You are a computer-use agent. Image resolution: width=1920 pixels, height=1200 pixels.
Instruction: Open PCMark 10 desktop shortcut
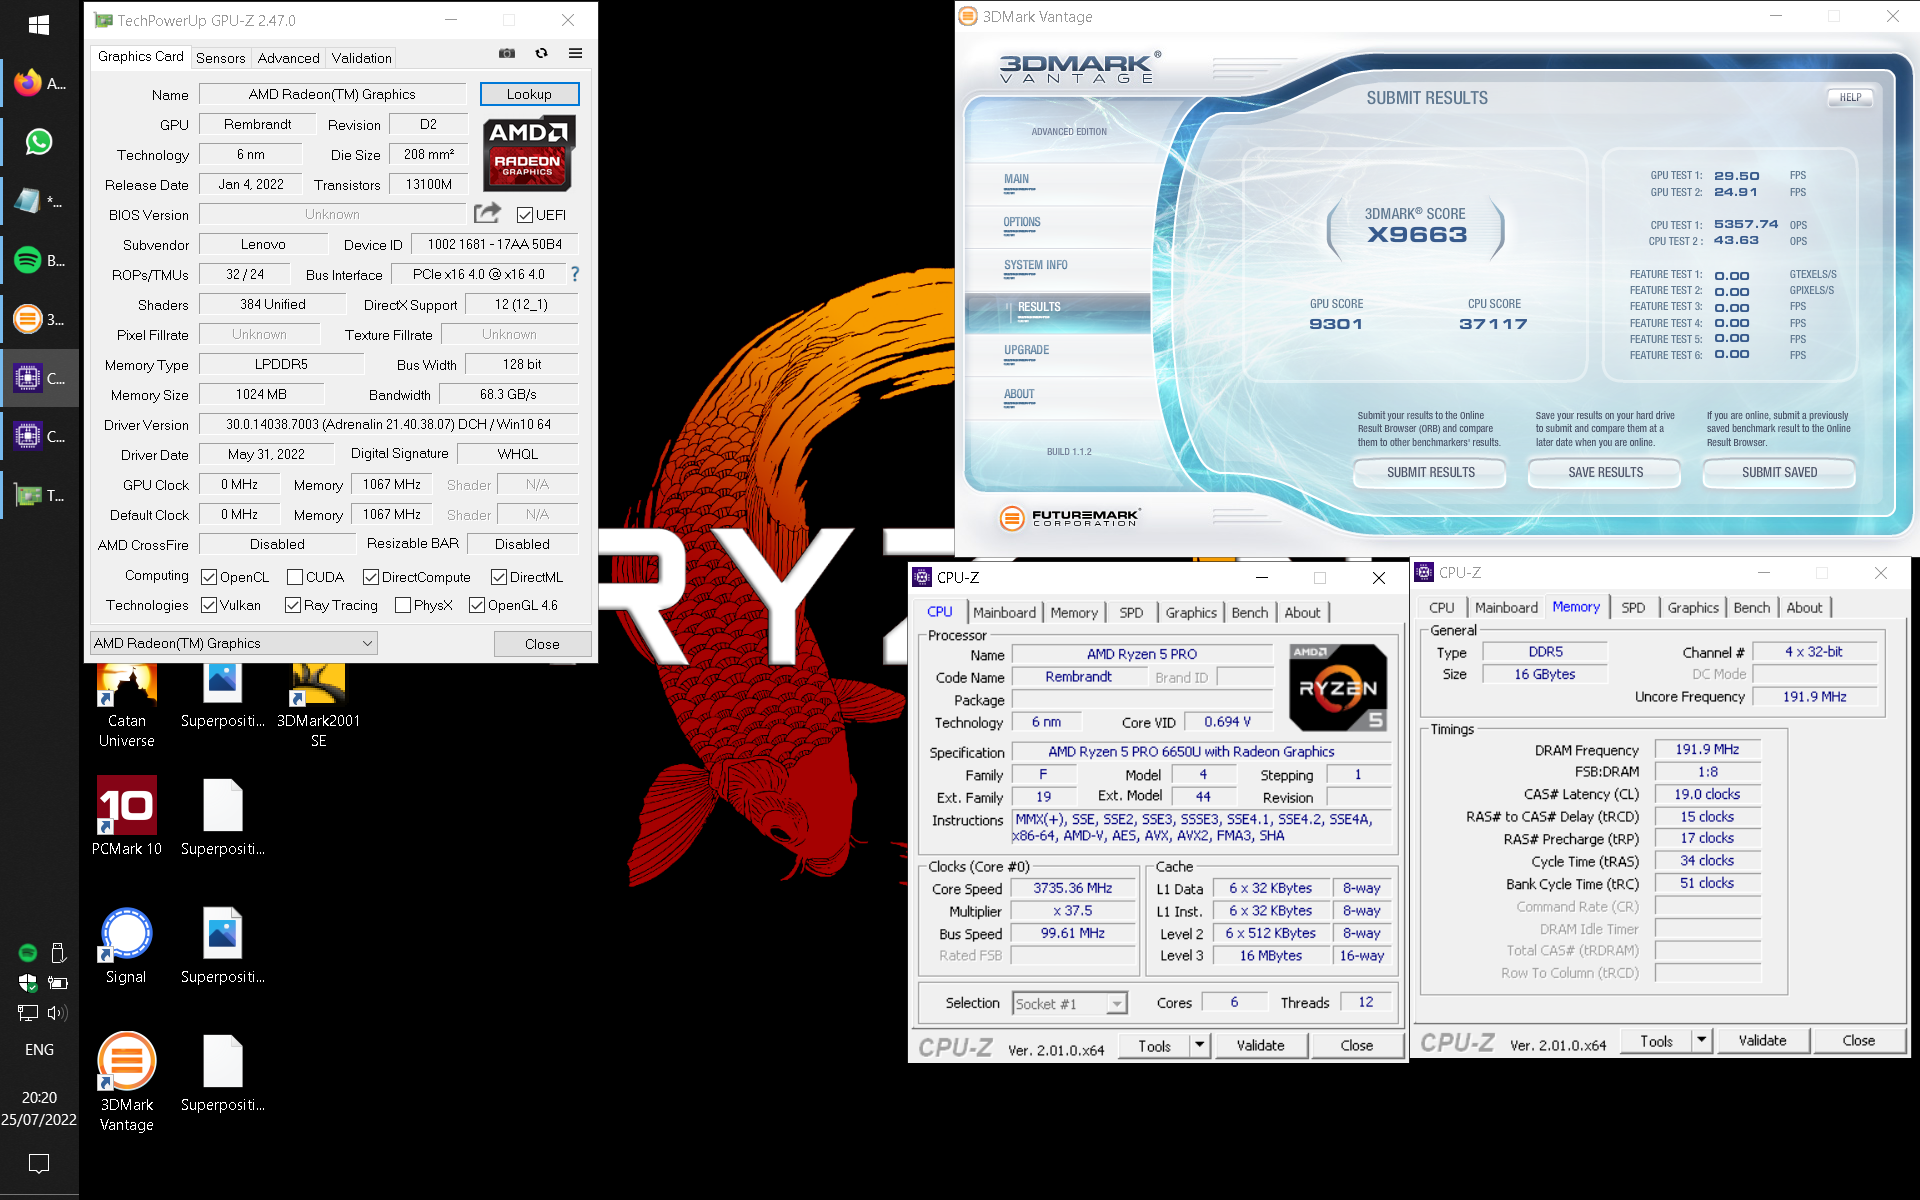tap(127, 816)
